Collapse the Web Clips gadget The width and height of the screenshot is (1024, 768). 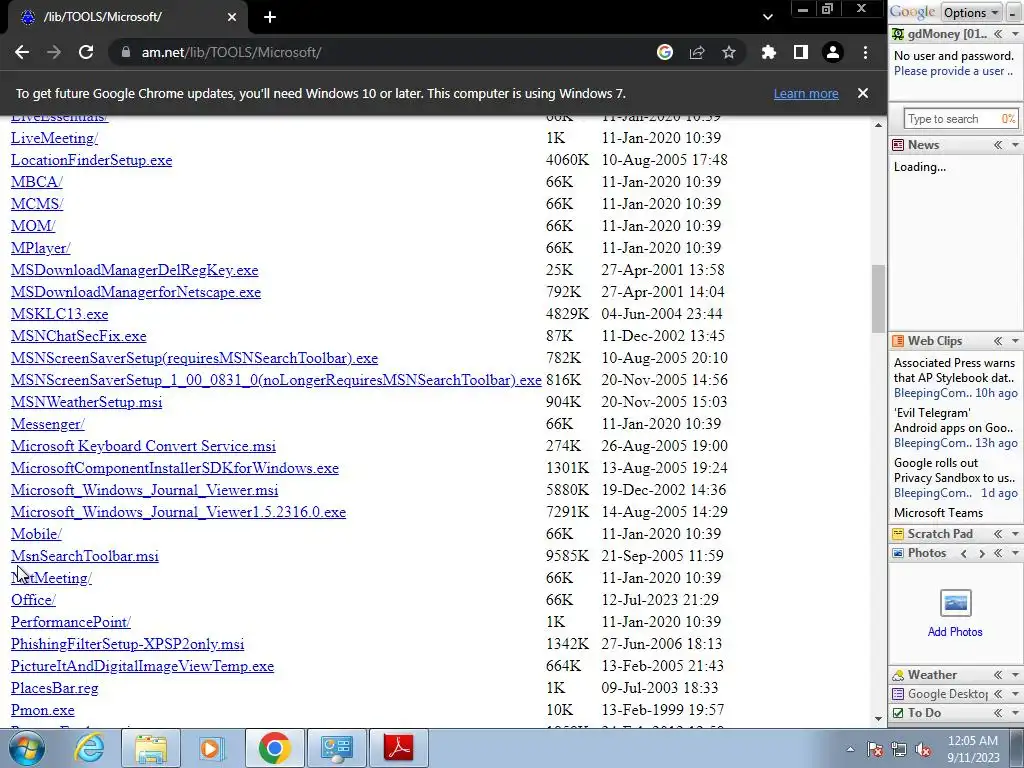[x=998, y=341]
